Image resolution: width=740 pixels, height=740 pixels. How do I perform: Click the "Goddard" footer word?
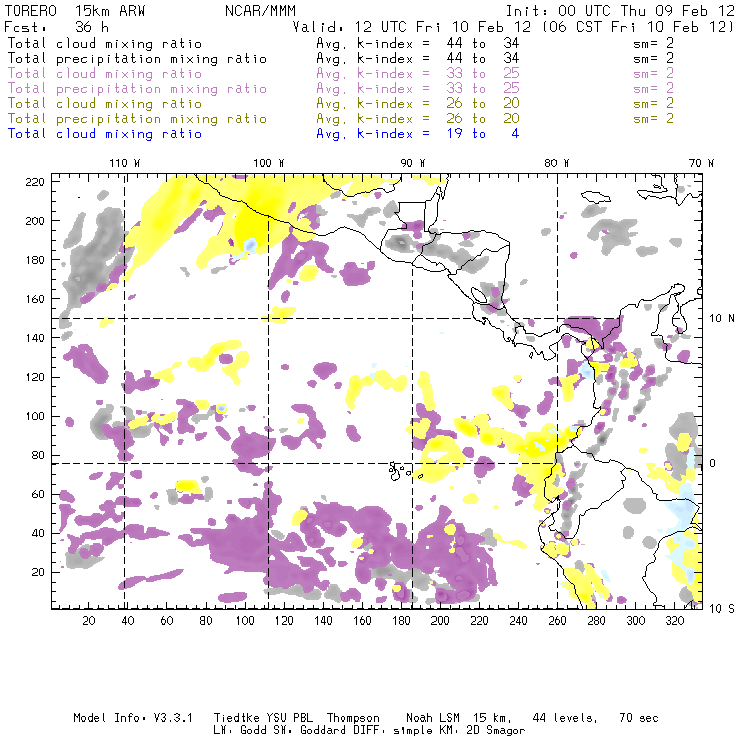pos(323,731)
